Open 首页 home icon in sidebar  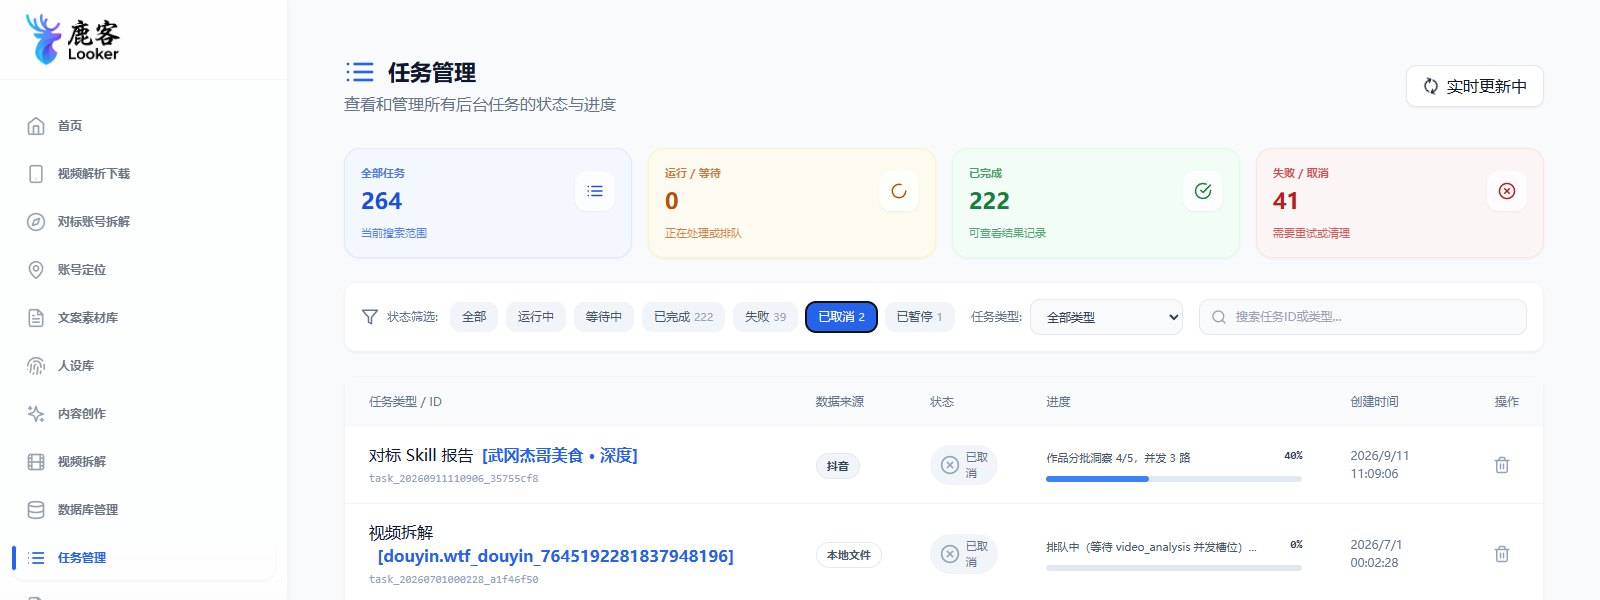coord(36,126)
